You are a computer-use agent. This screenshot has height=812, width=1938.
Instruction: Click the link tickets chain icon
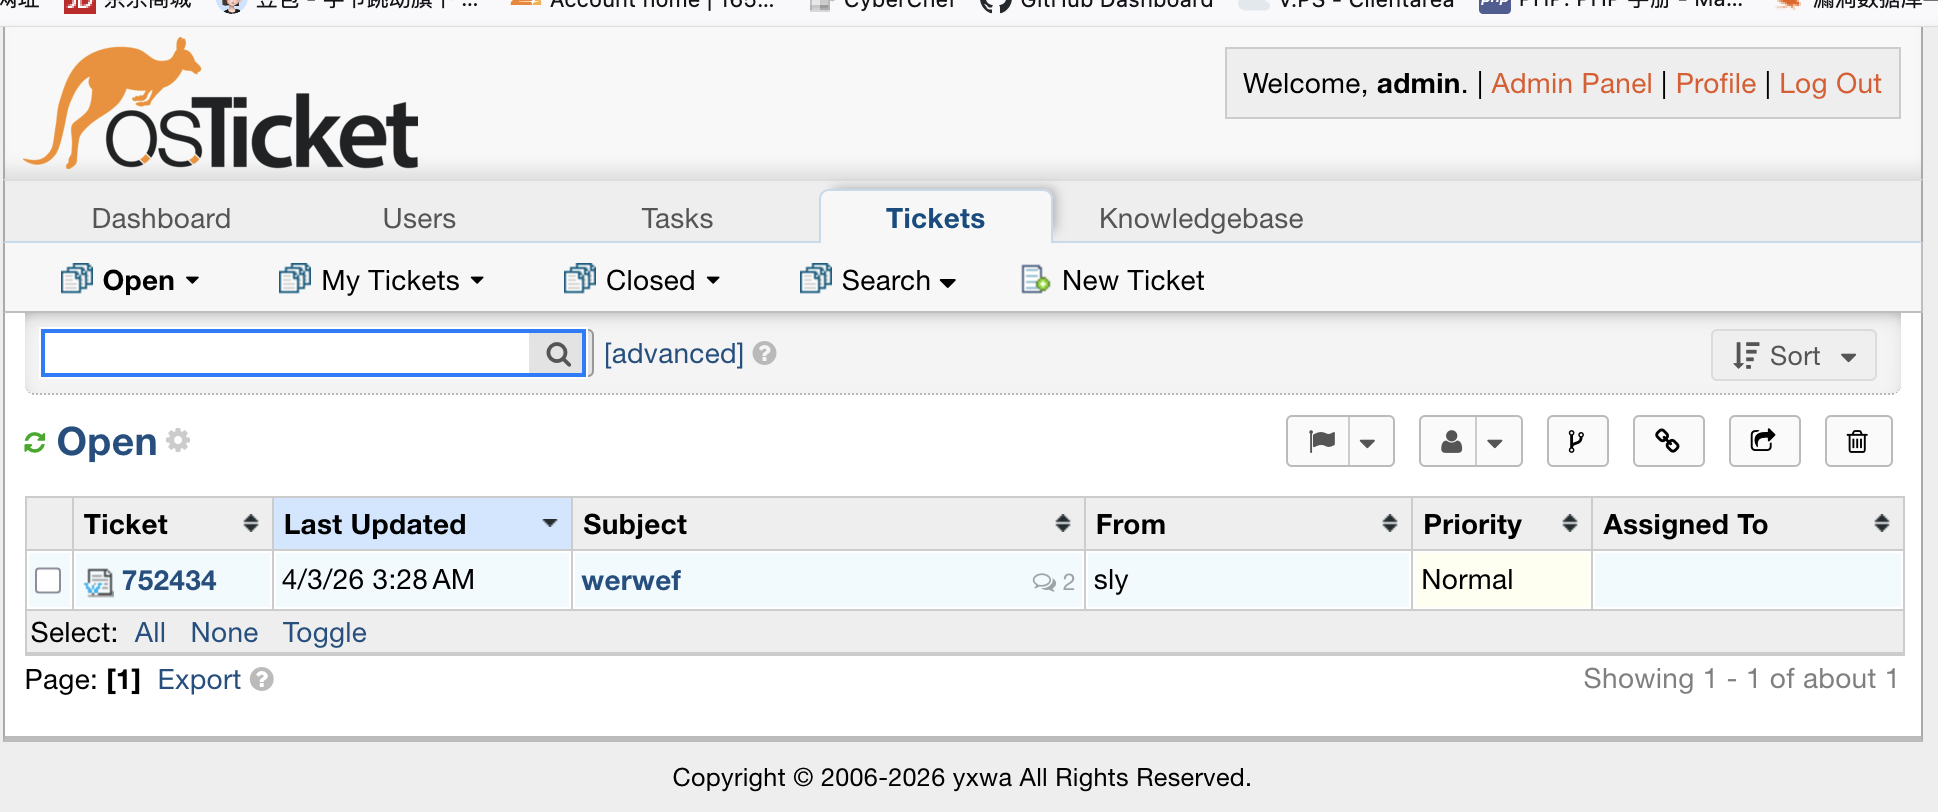pyautogui.click(x=1667, y=441)
